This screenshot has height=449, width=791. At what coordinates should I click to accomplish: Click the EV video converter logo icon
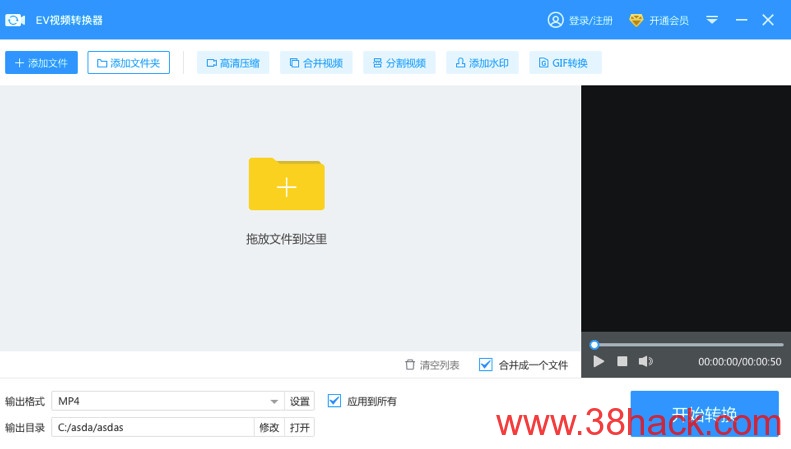pyautogui.click(x=15, y=20)
